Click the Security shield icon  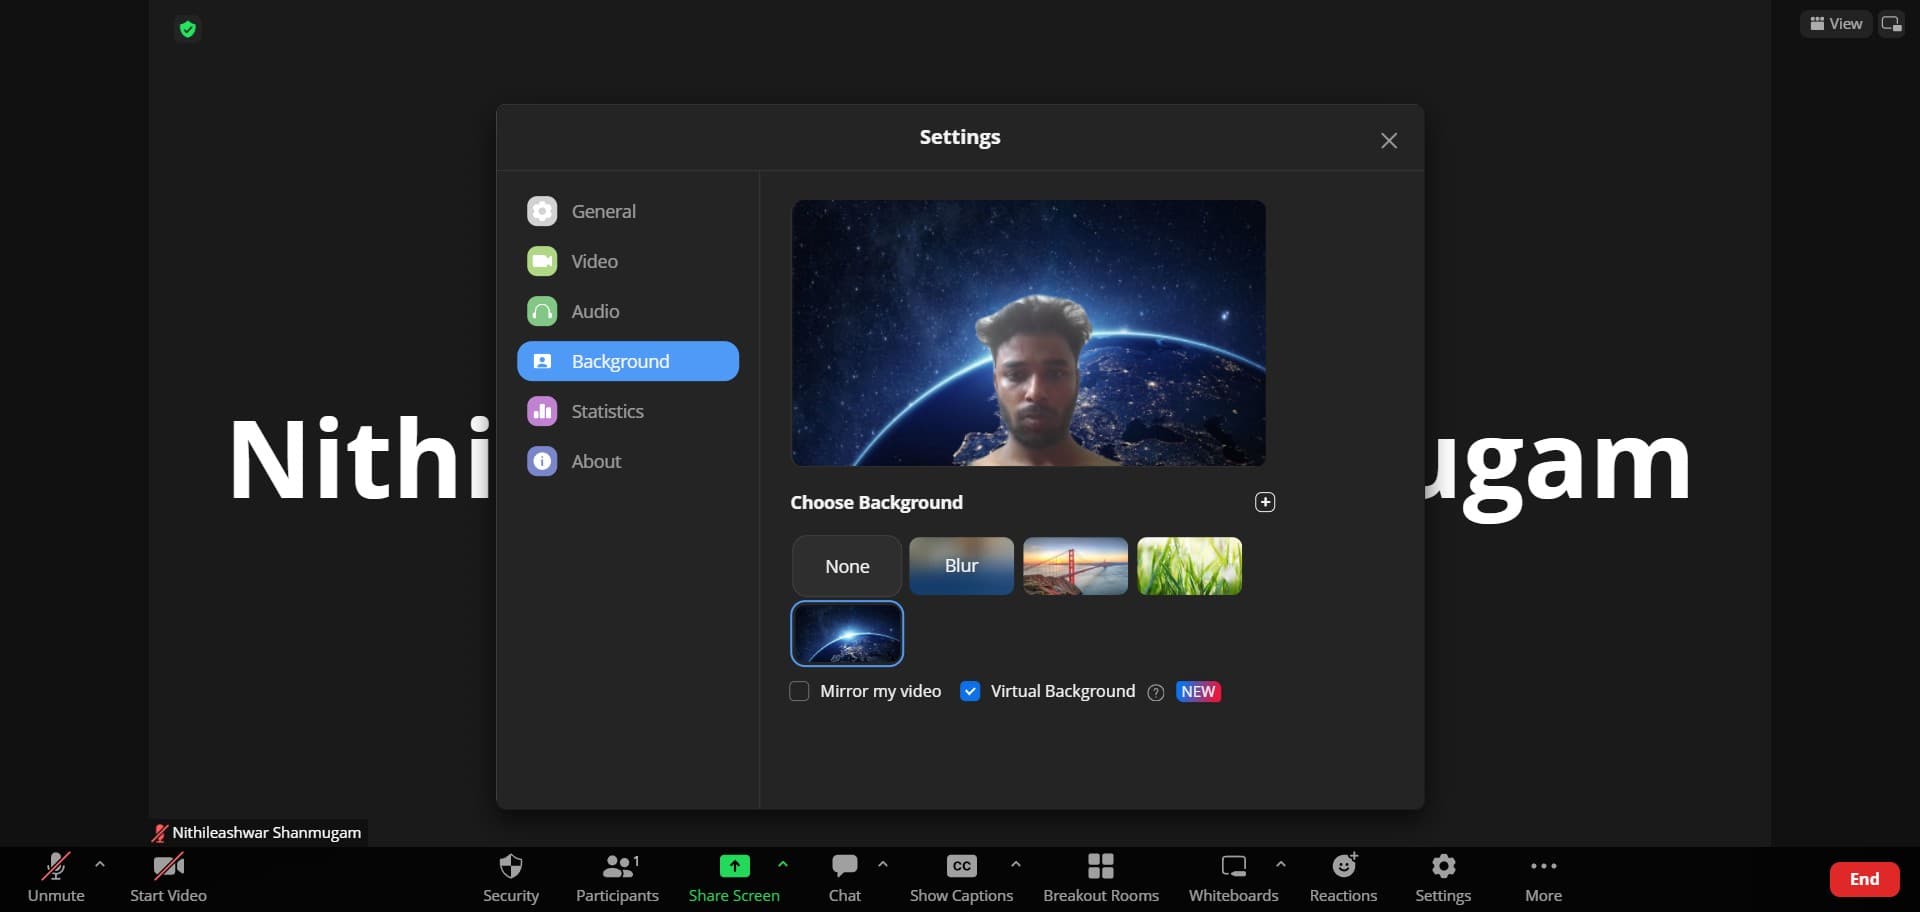coord(510,866)
